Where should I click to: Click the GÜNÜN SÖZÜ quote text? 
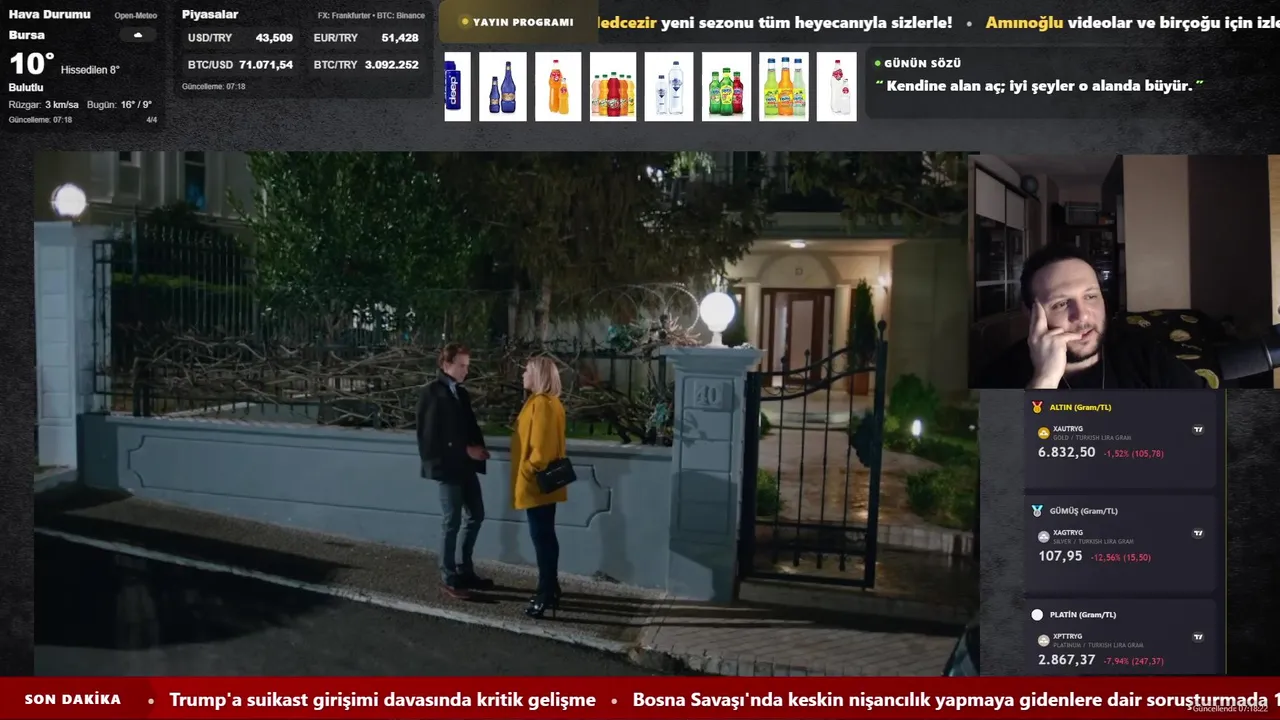click(1039, 86)
